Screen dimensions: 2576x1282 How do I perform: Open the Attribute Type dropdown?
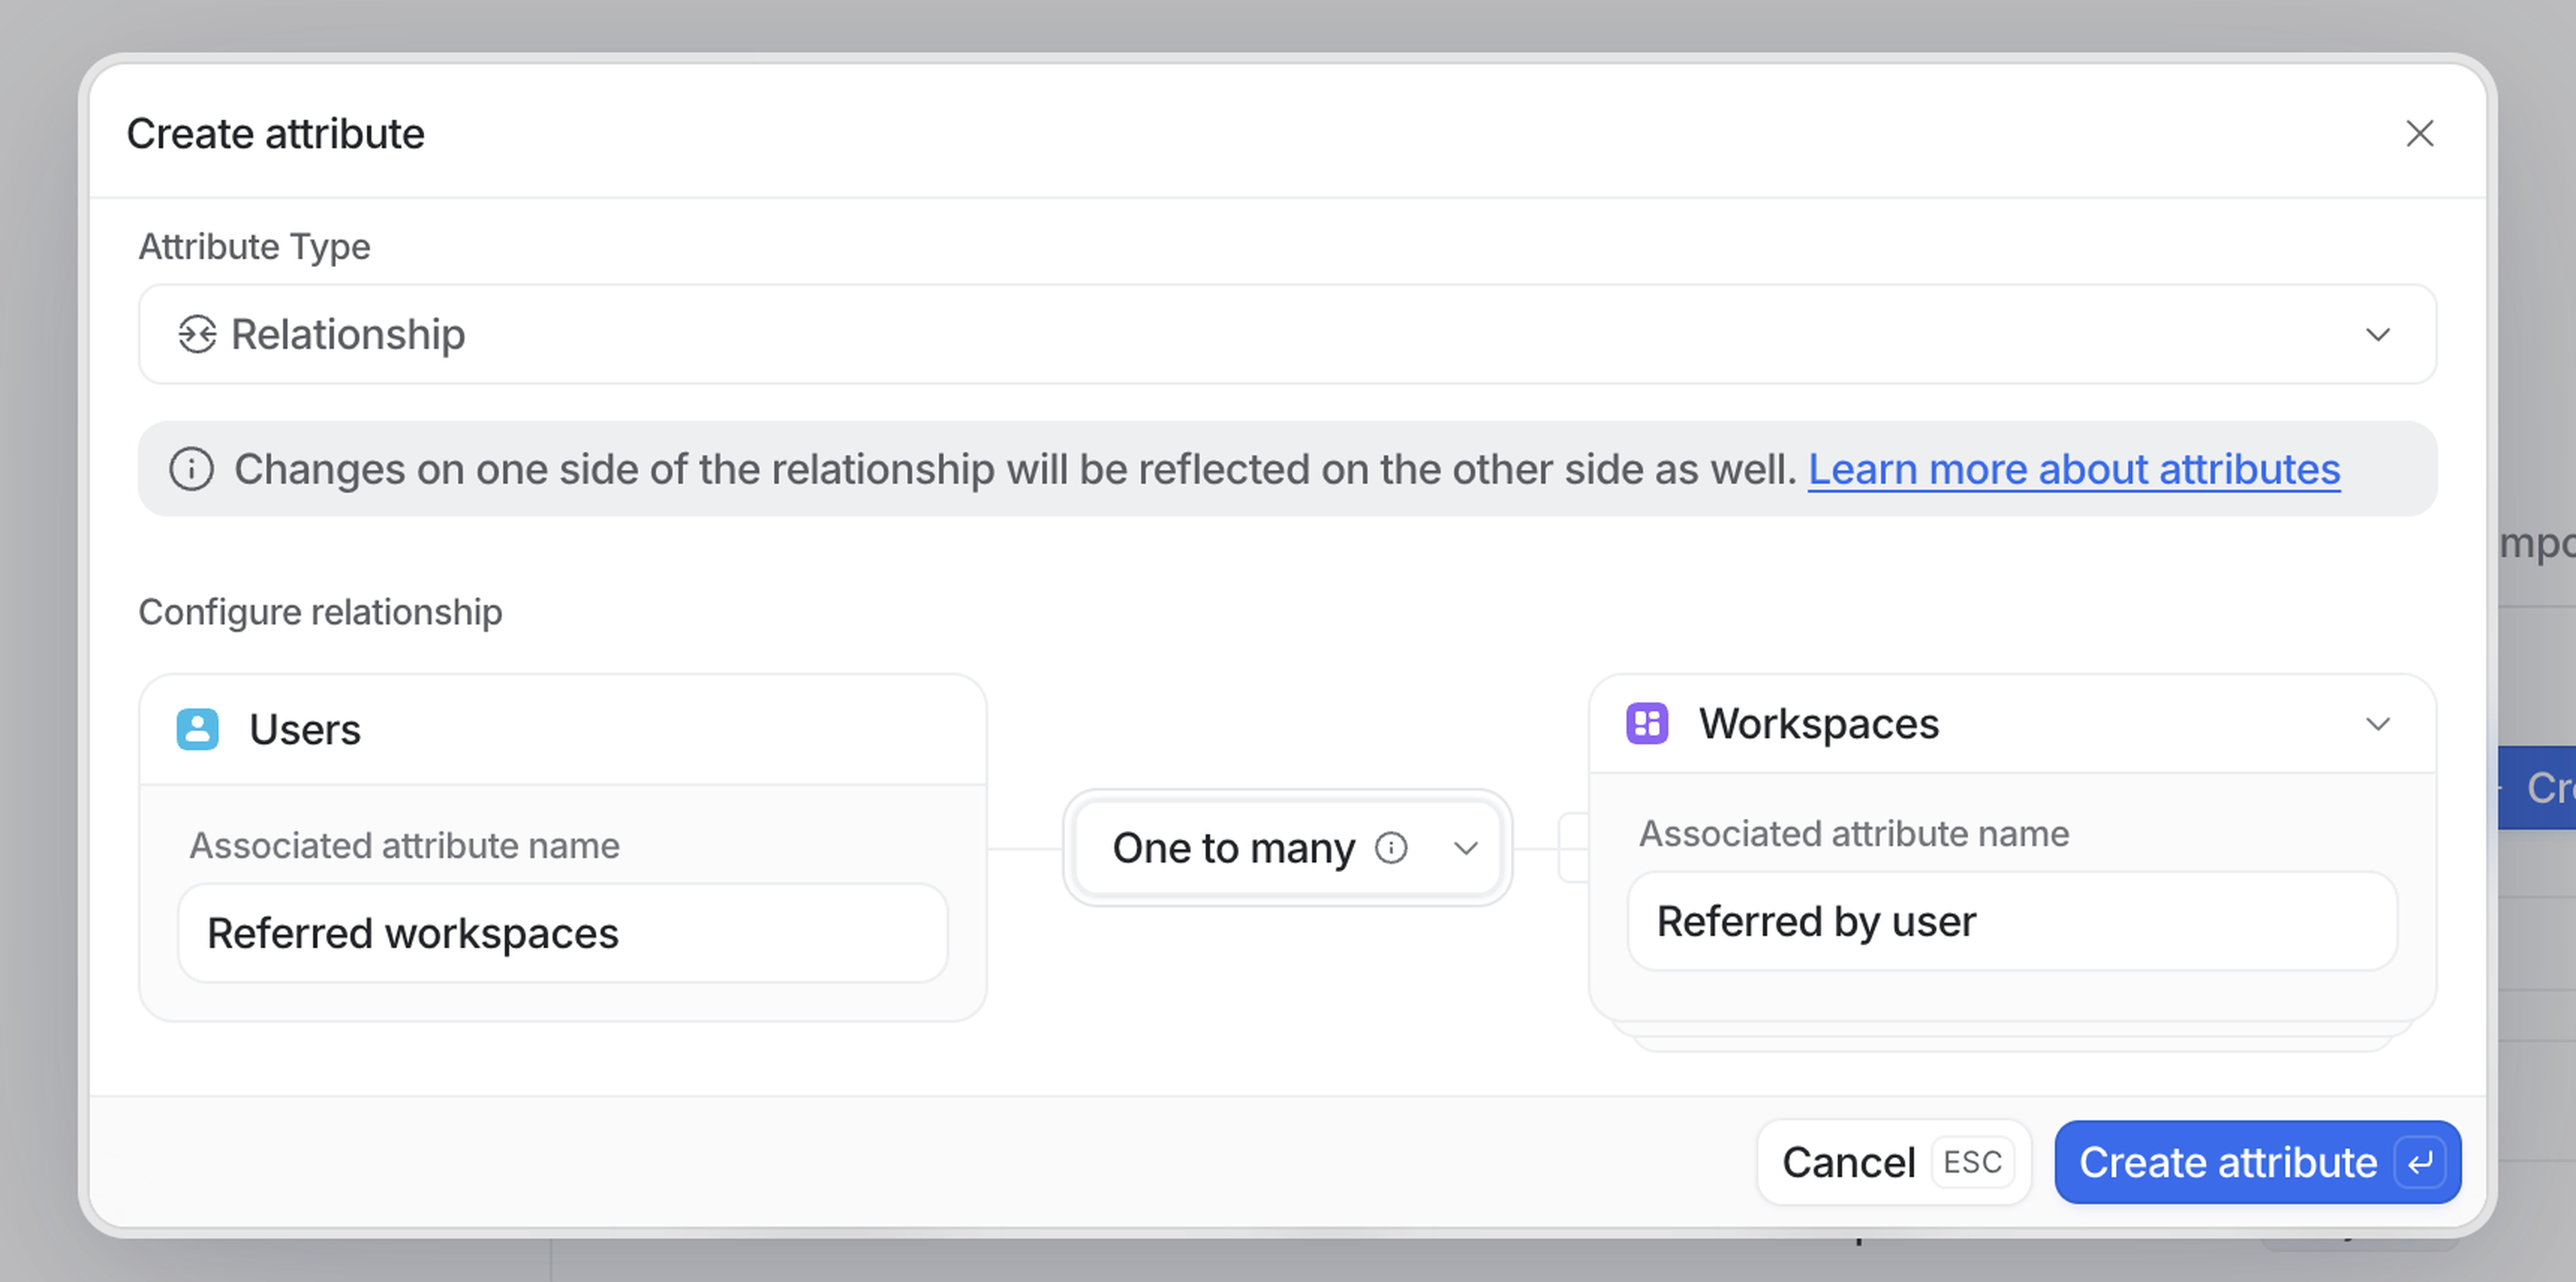coord(2377,334)
